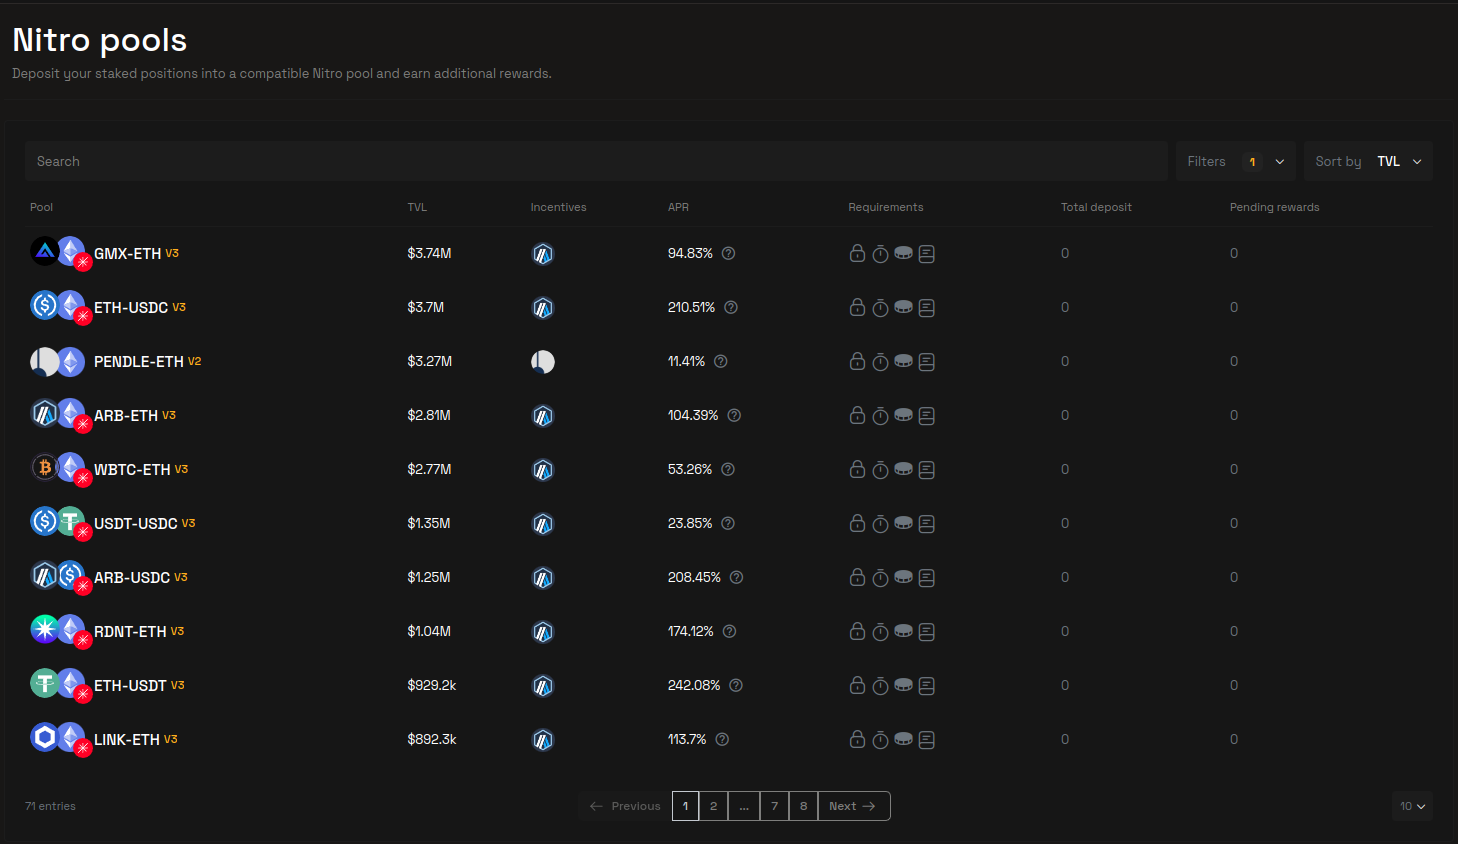This screenshot has height=844, width=1458.
Task: Click the APR help icon next to 208.45%
Action: click(736, 577)
